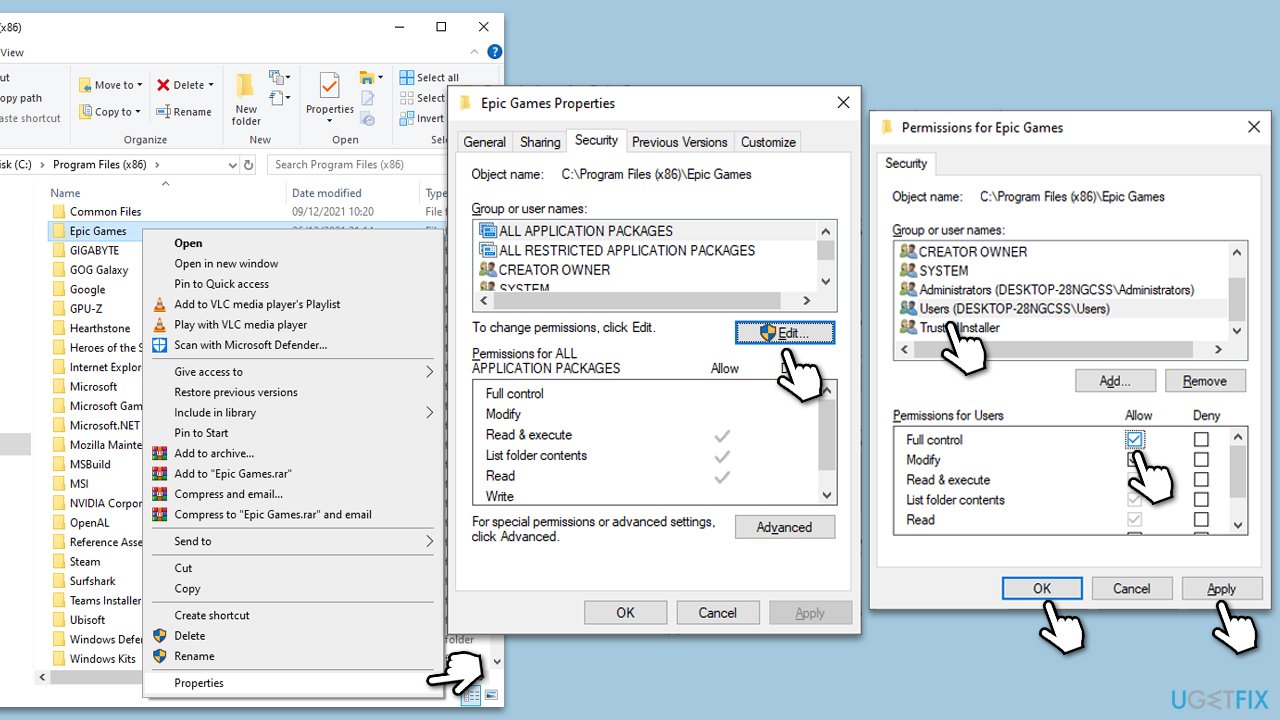Screen dimensions: 1280x720
Task: Tick the Deny checkbox for List folder contents
Action: click(1201, 500)
